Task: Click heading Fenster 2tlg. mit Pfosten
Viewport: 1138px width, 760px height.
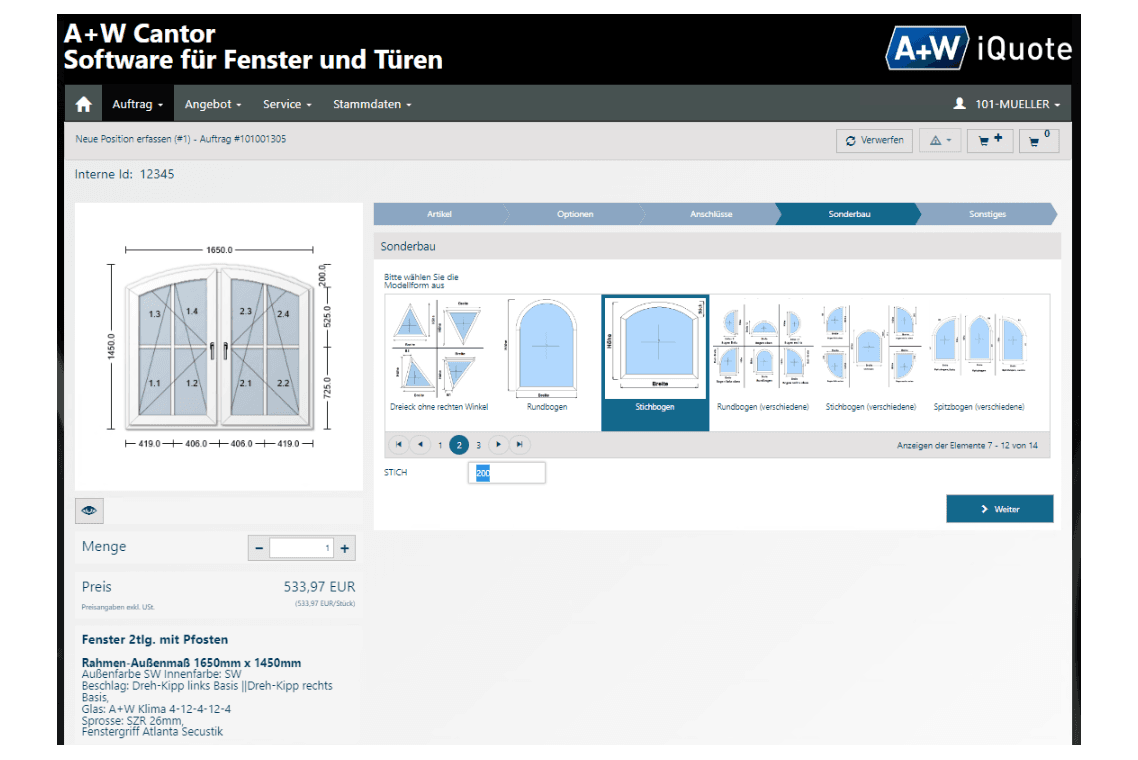Action: (x=155, y=640)
